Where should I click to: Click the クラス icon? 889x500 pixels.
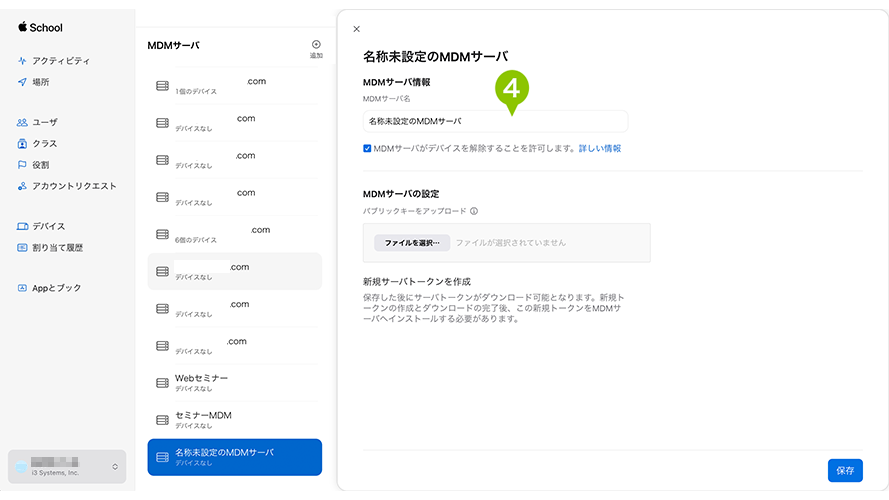tap(22, 144)
